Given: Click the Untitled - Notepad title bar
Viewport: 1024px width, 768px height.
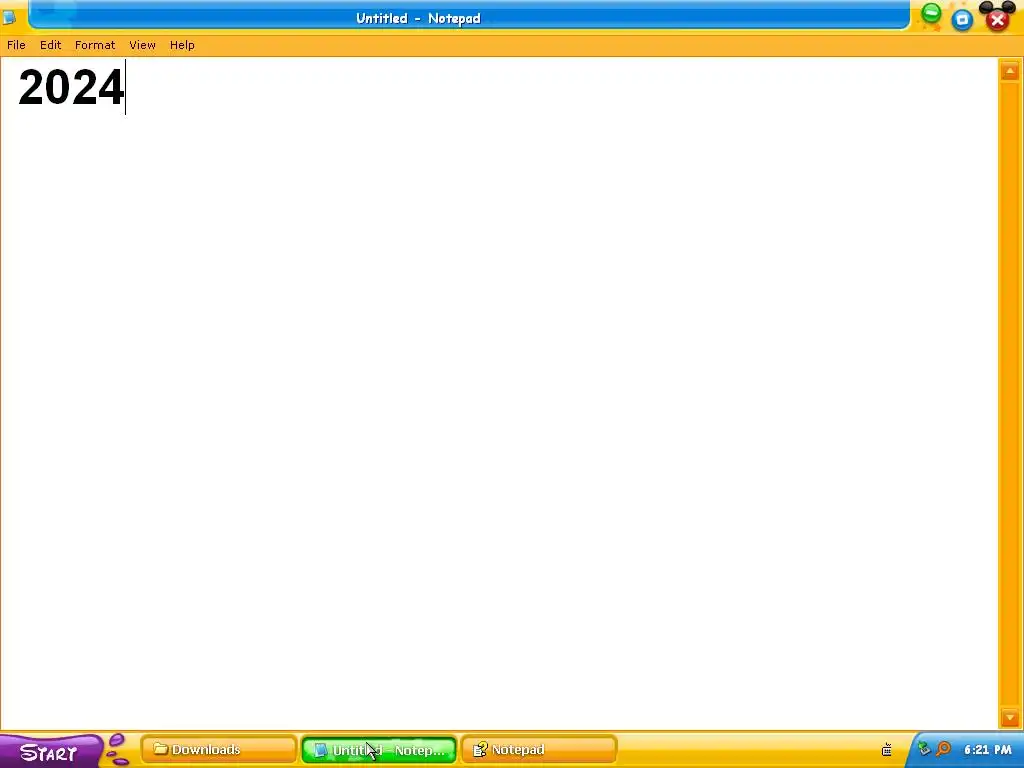Looking at the screenshot, I should [469, 16].
